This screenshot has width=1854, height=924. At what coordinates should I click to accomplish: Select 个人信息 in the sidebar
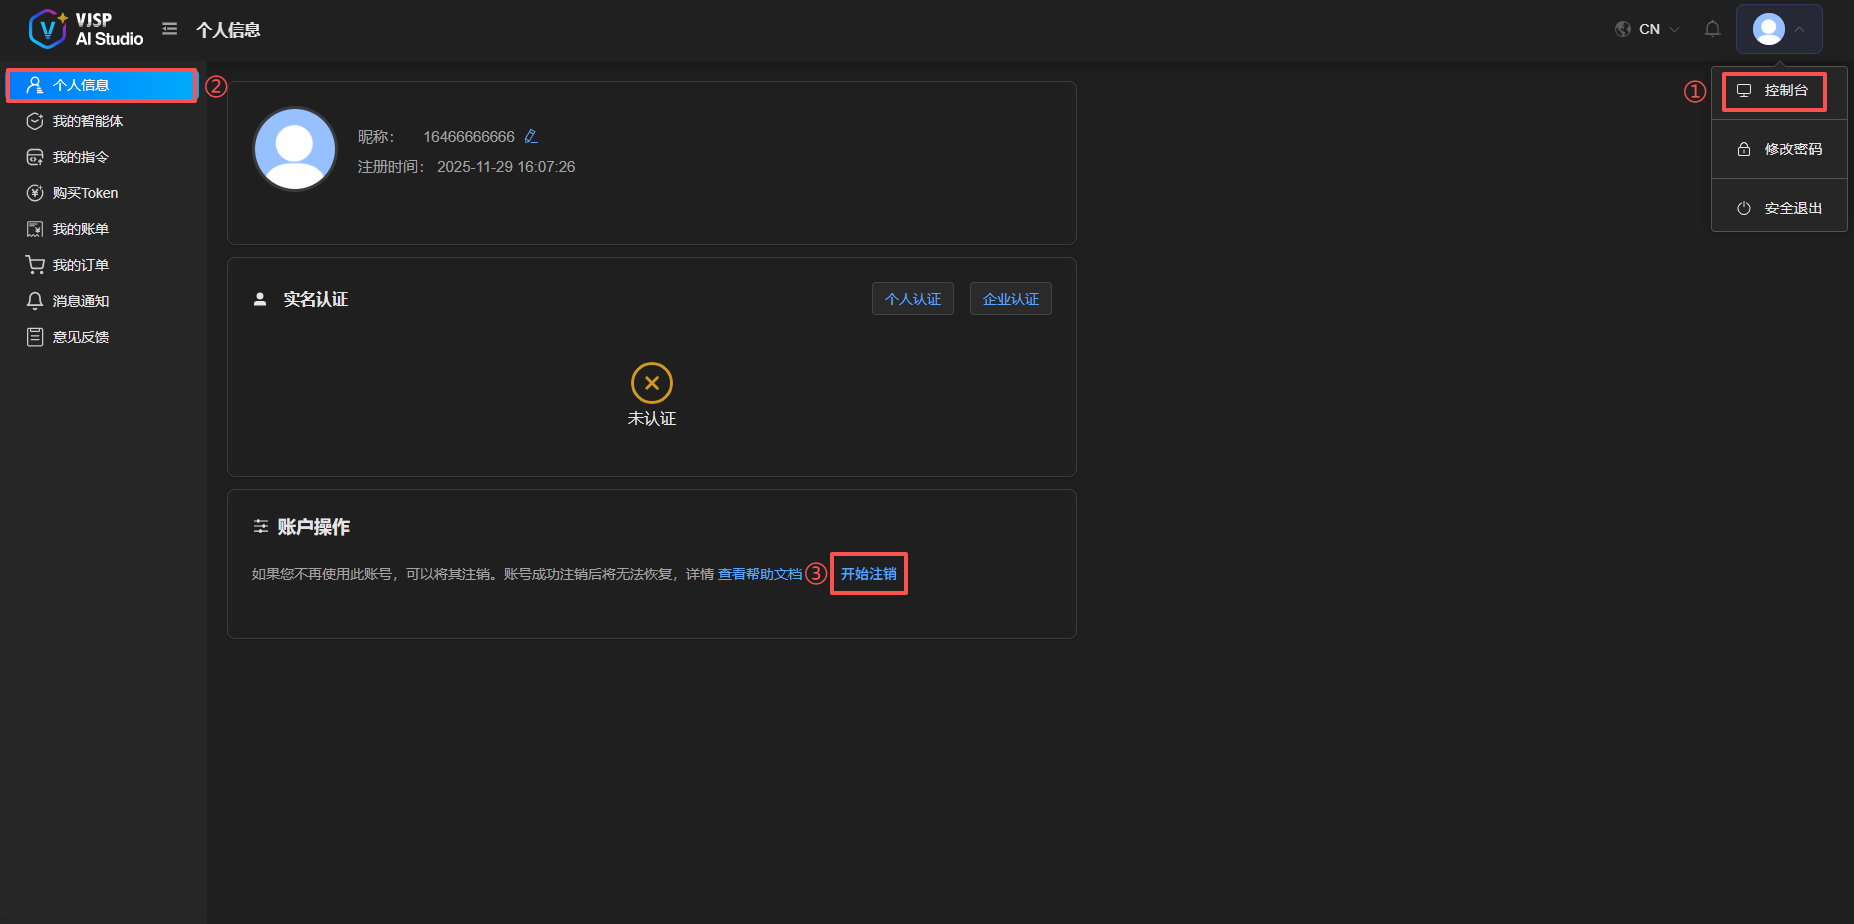tap(80, 85)
